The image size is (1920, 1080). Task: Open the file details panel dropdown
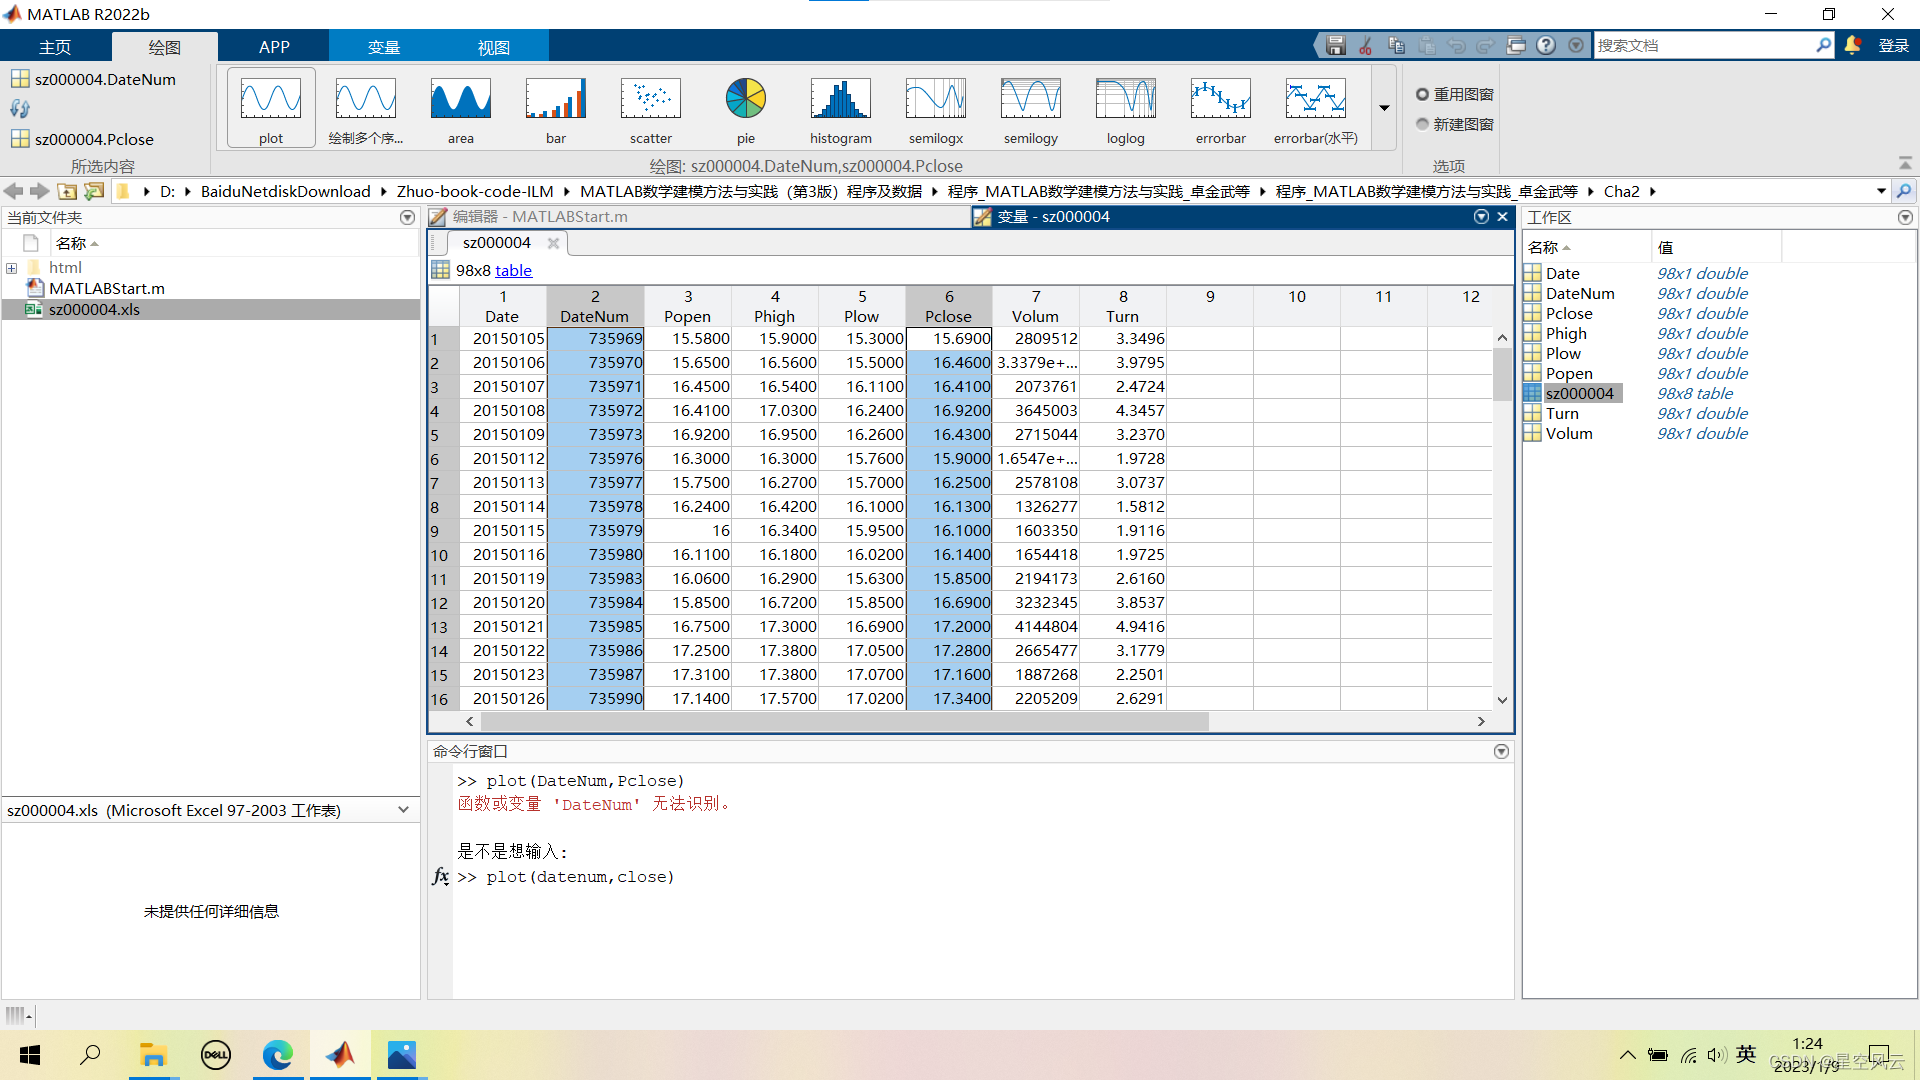[x=403, y=810]
